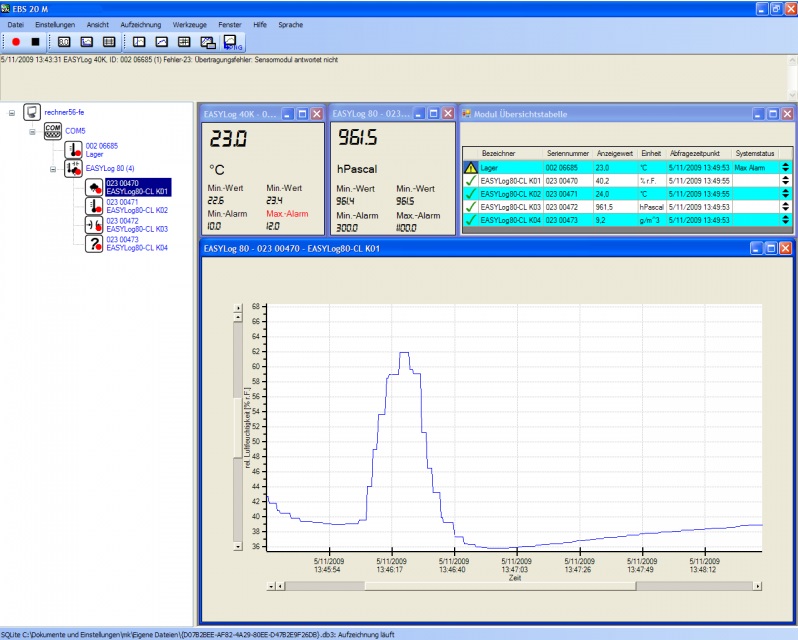Click the warning triangle in Lager row
Viewport: 798px width, 640px height.
tap(471, 167)
